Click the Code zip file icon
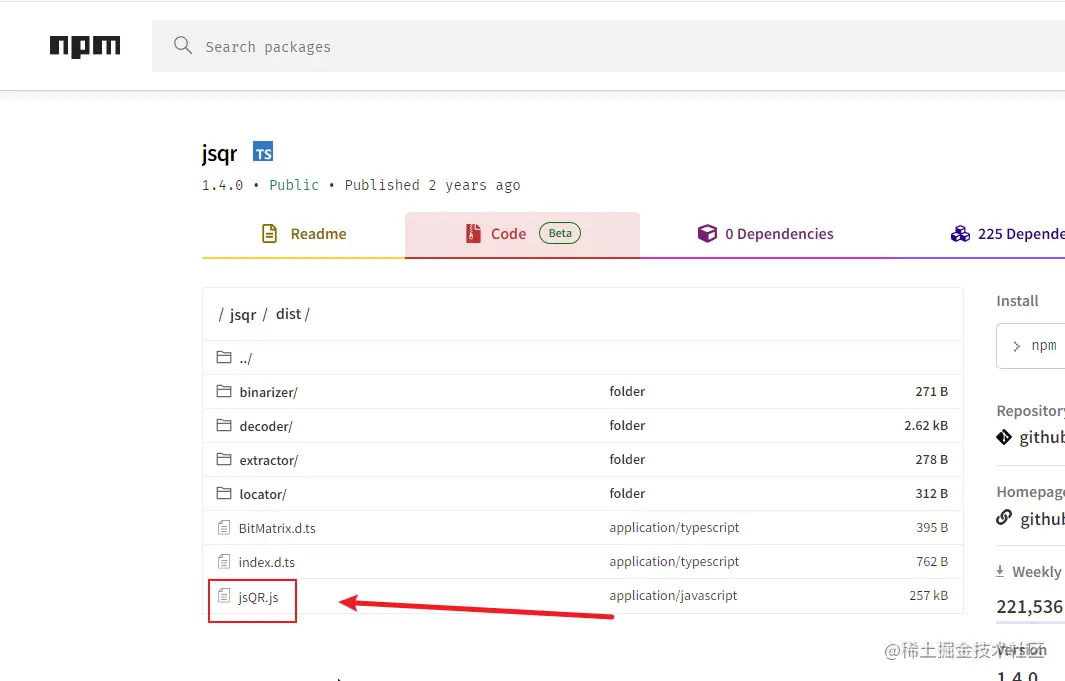Screen dimensions: 1065x681 tap(473, 234)
